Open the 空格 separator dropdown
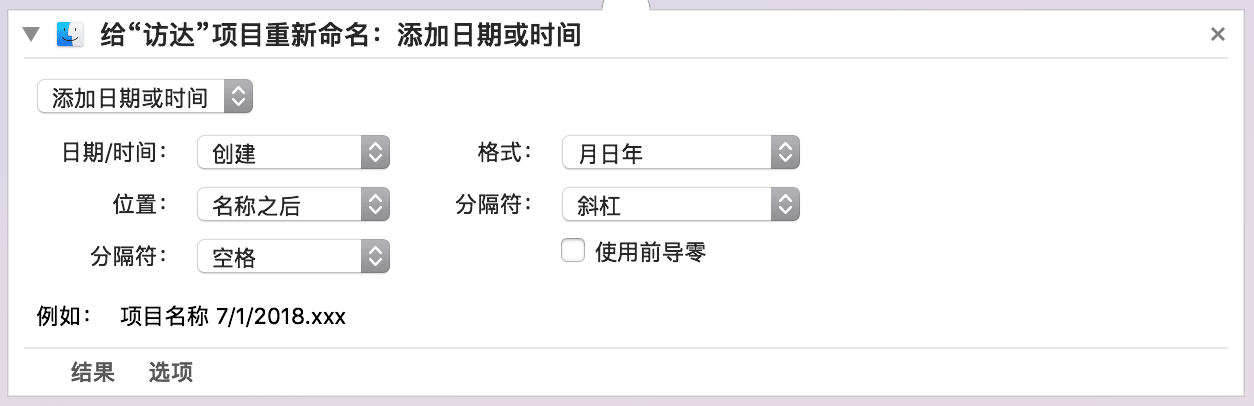Viewport: 1254px width, 406px height. [x=293, y=257]
